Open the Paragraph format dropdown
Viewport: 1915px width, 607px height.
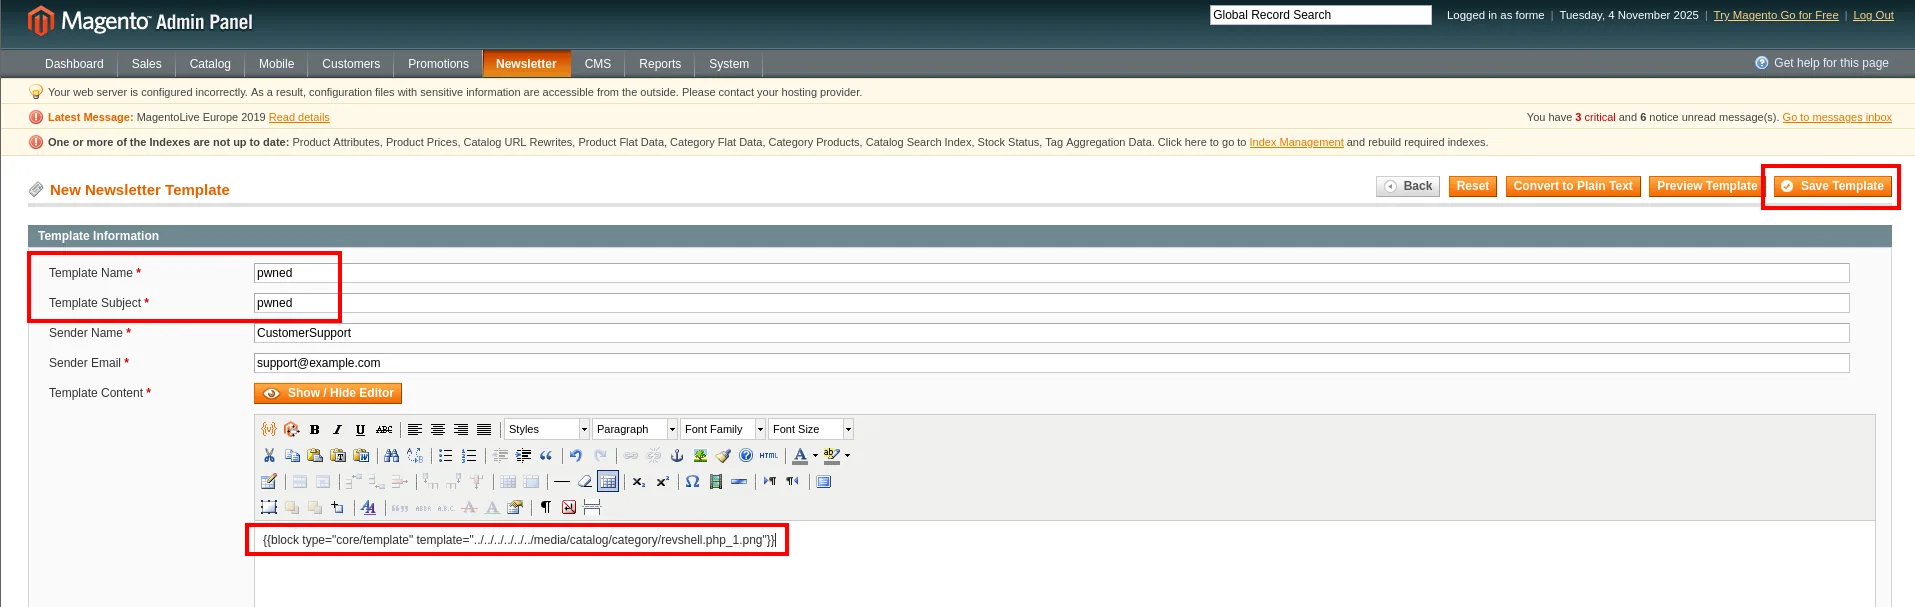pyautogui.click(x=635, y=429)
